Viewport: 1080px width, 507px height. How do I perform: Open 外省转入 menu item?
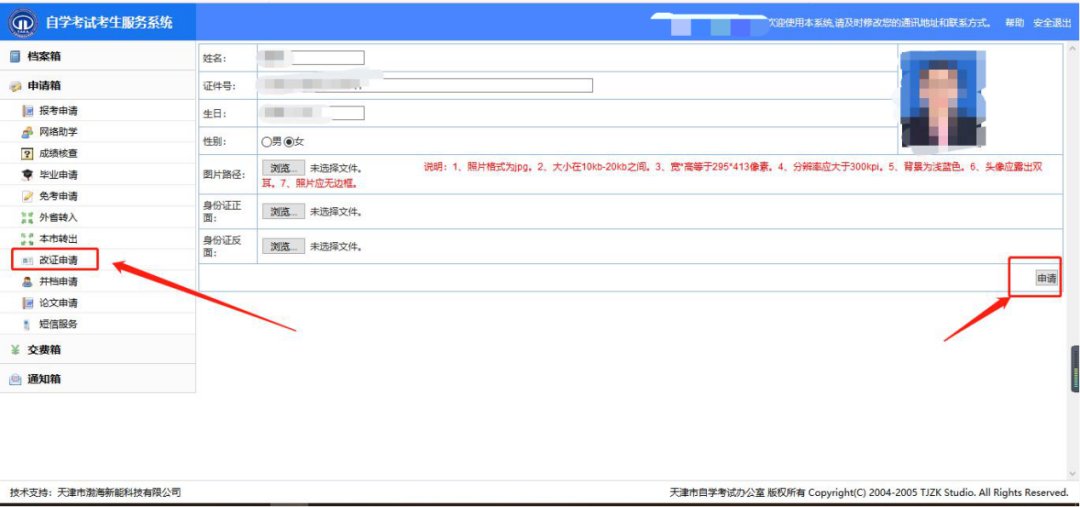tap(59, 218)
